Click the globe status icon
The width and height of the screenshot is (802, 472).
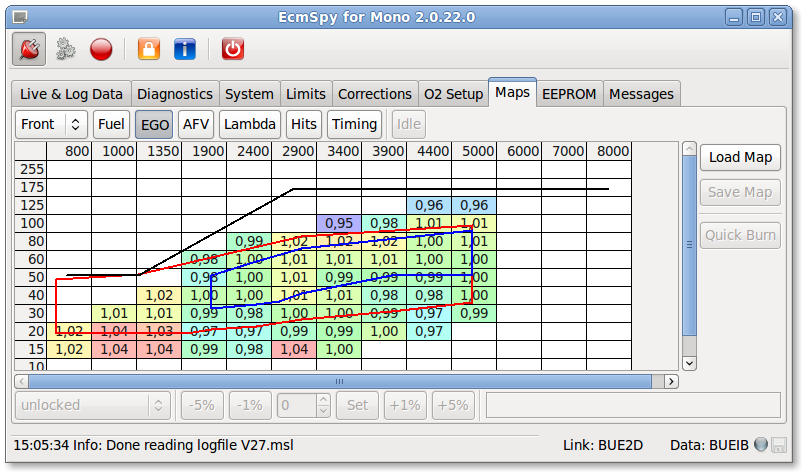pos(761,443)
